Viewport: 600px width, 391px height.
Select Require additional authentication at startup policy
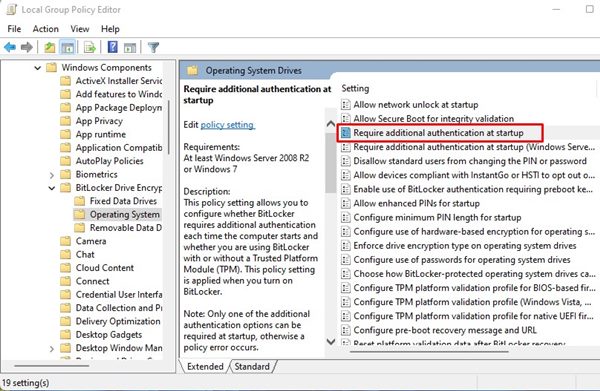(x=438, y=133)
